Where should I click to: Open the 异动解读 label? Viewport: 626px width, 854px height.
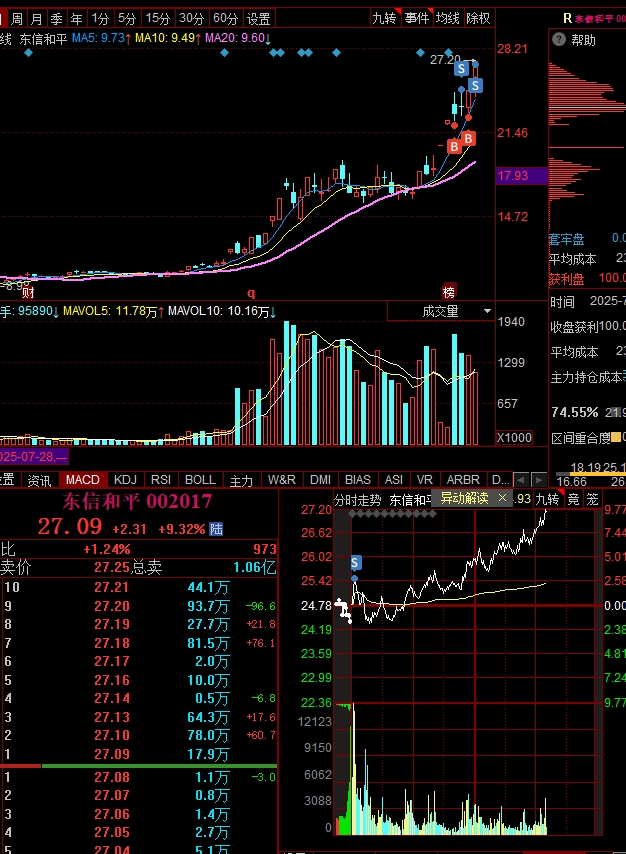point(464,498)
